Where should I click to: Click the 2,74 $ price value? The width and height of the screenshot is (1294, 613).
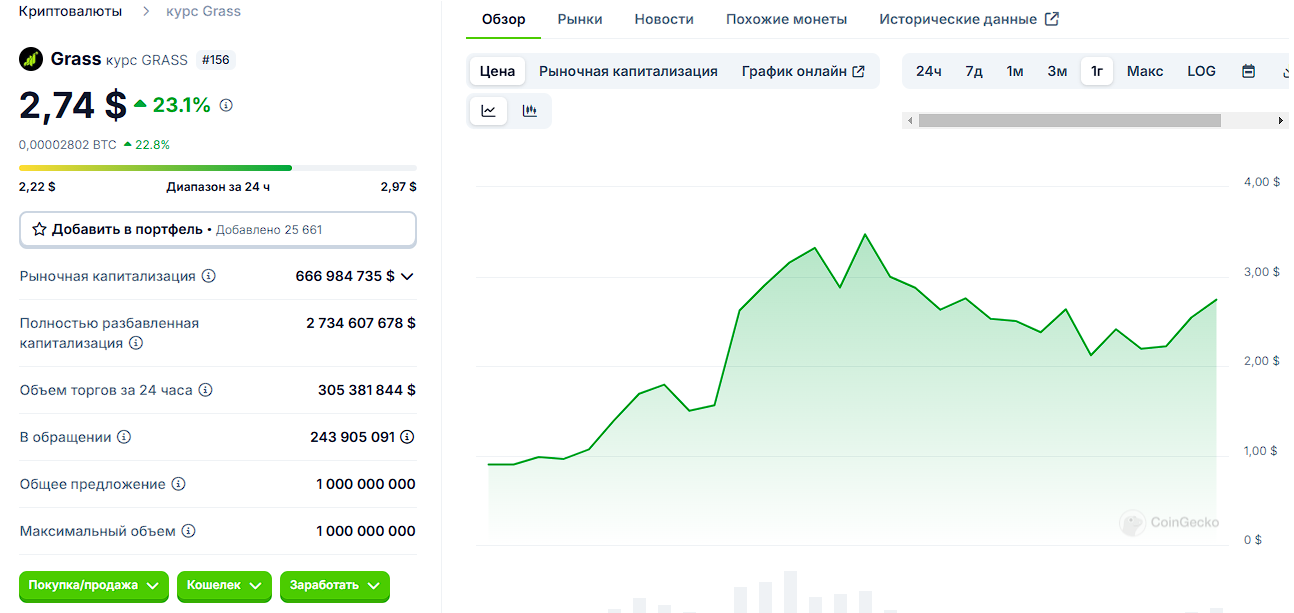(73, 105)
